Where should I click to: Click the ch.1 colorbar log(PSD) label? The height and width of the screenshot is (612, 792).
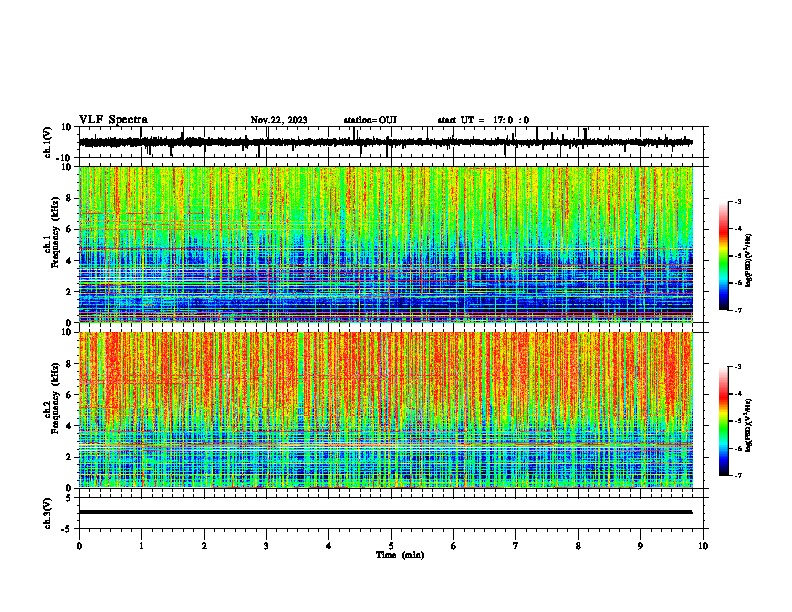(x=749, y=261)
